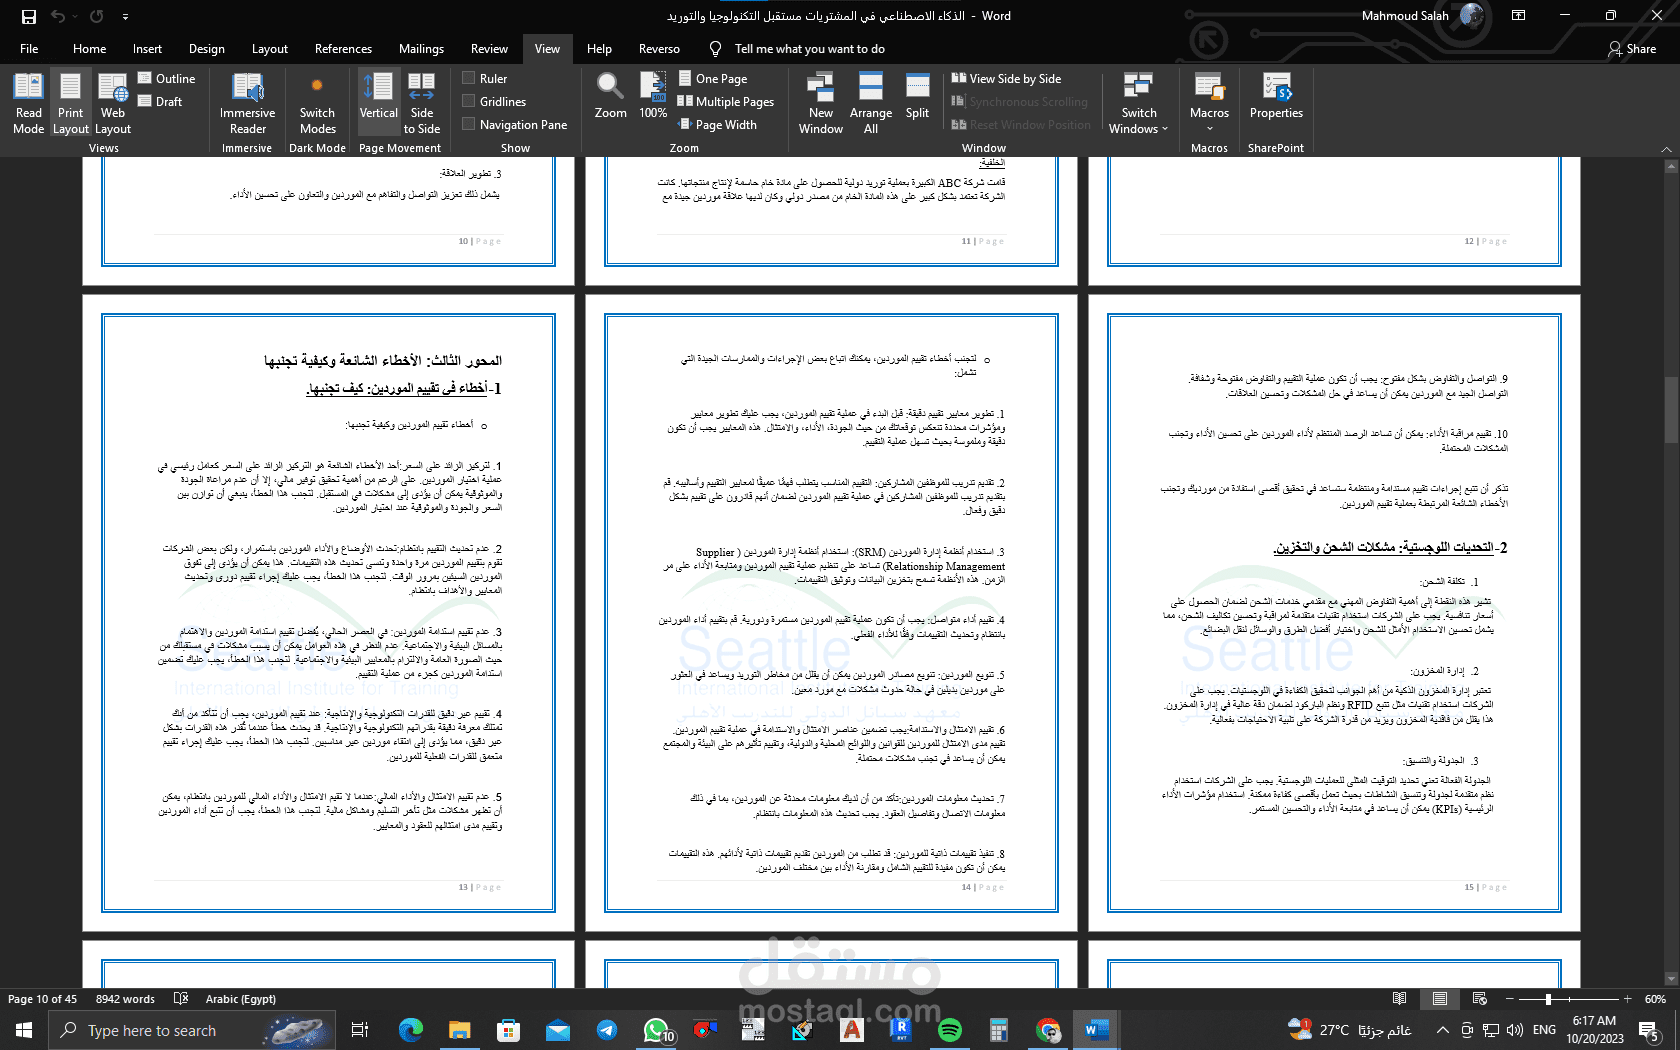This screenshot has height=1050, width=1680.
Task: Switch to Read Mode view
Action: [x=28, y=103]
